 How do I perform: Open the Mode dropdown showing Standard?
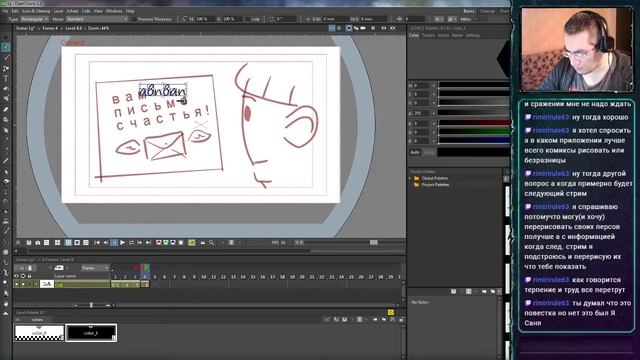(x=97, y=19)
